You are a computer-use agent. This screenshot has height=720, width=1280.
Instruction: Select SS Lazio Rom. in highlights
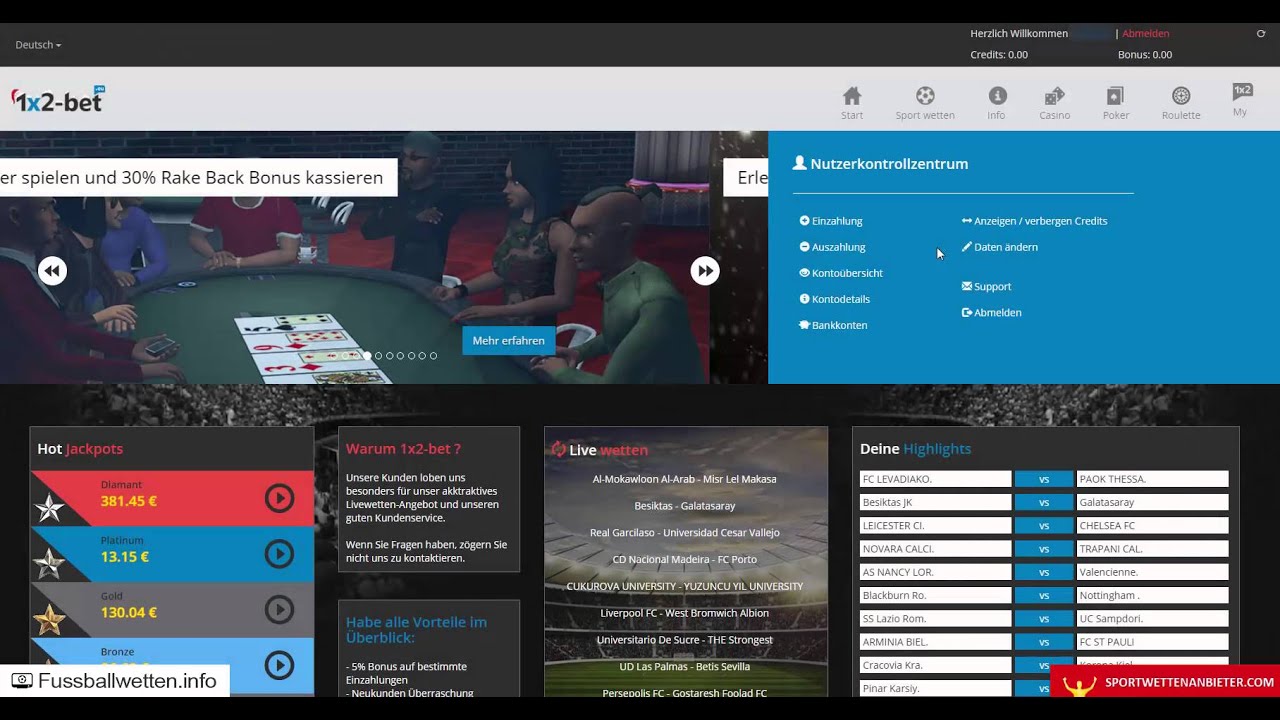click(935, 619)
